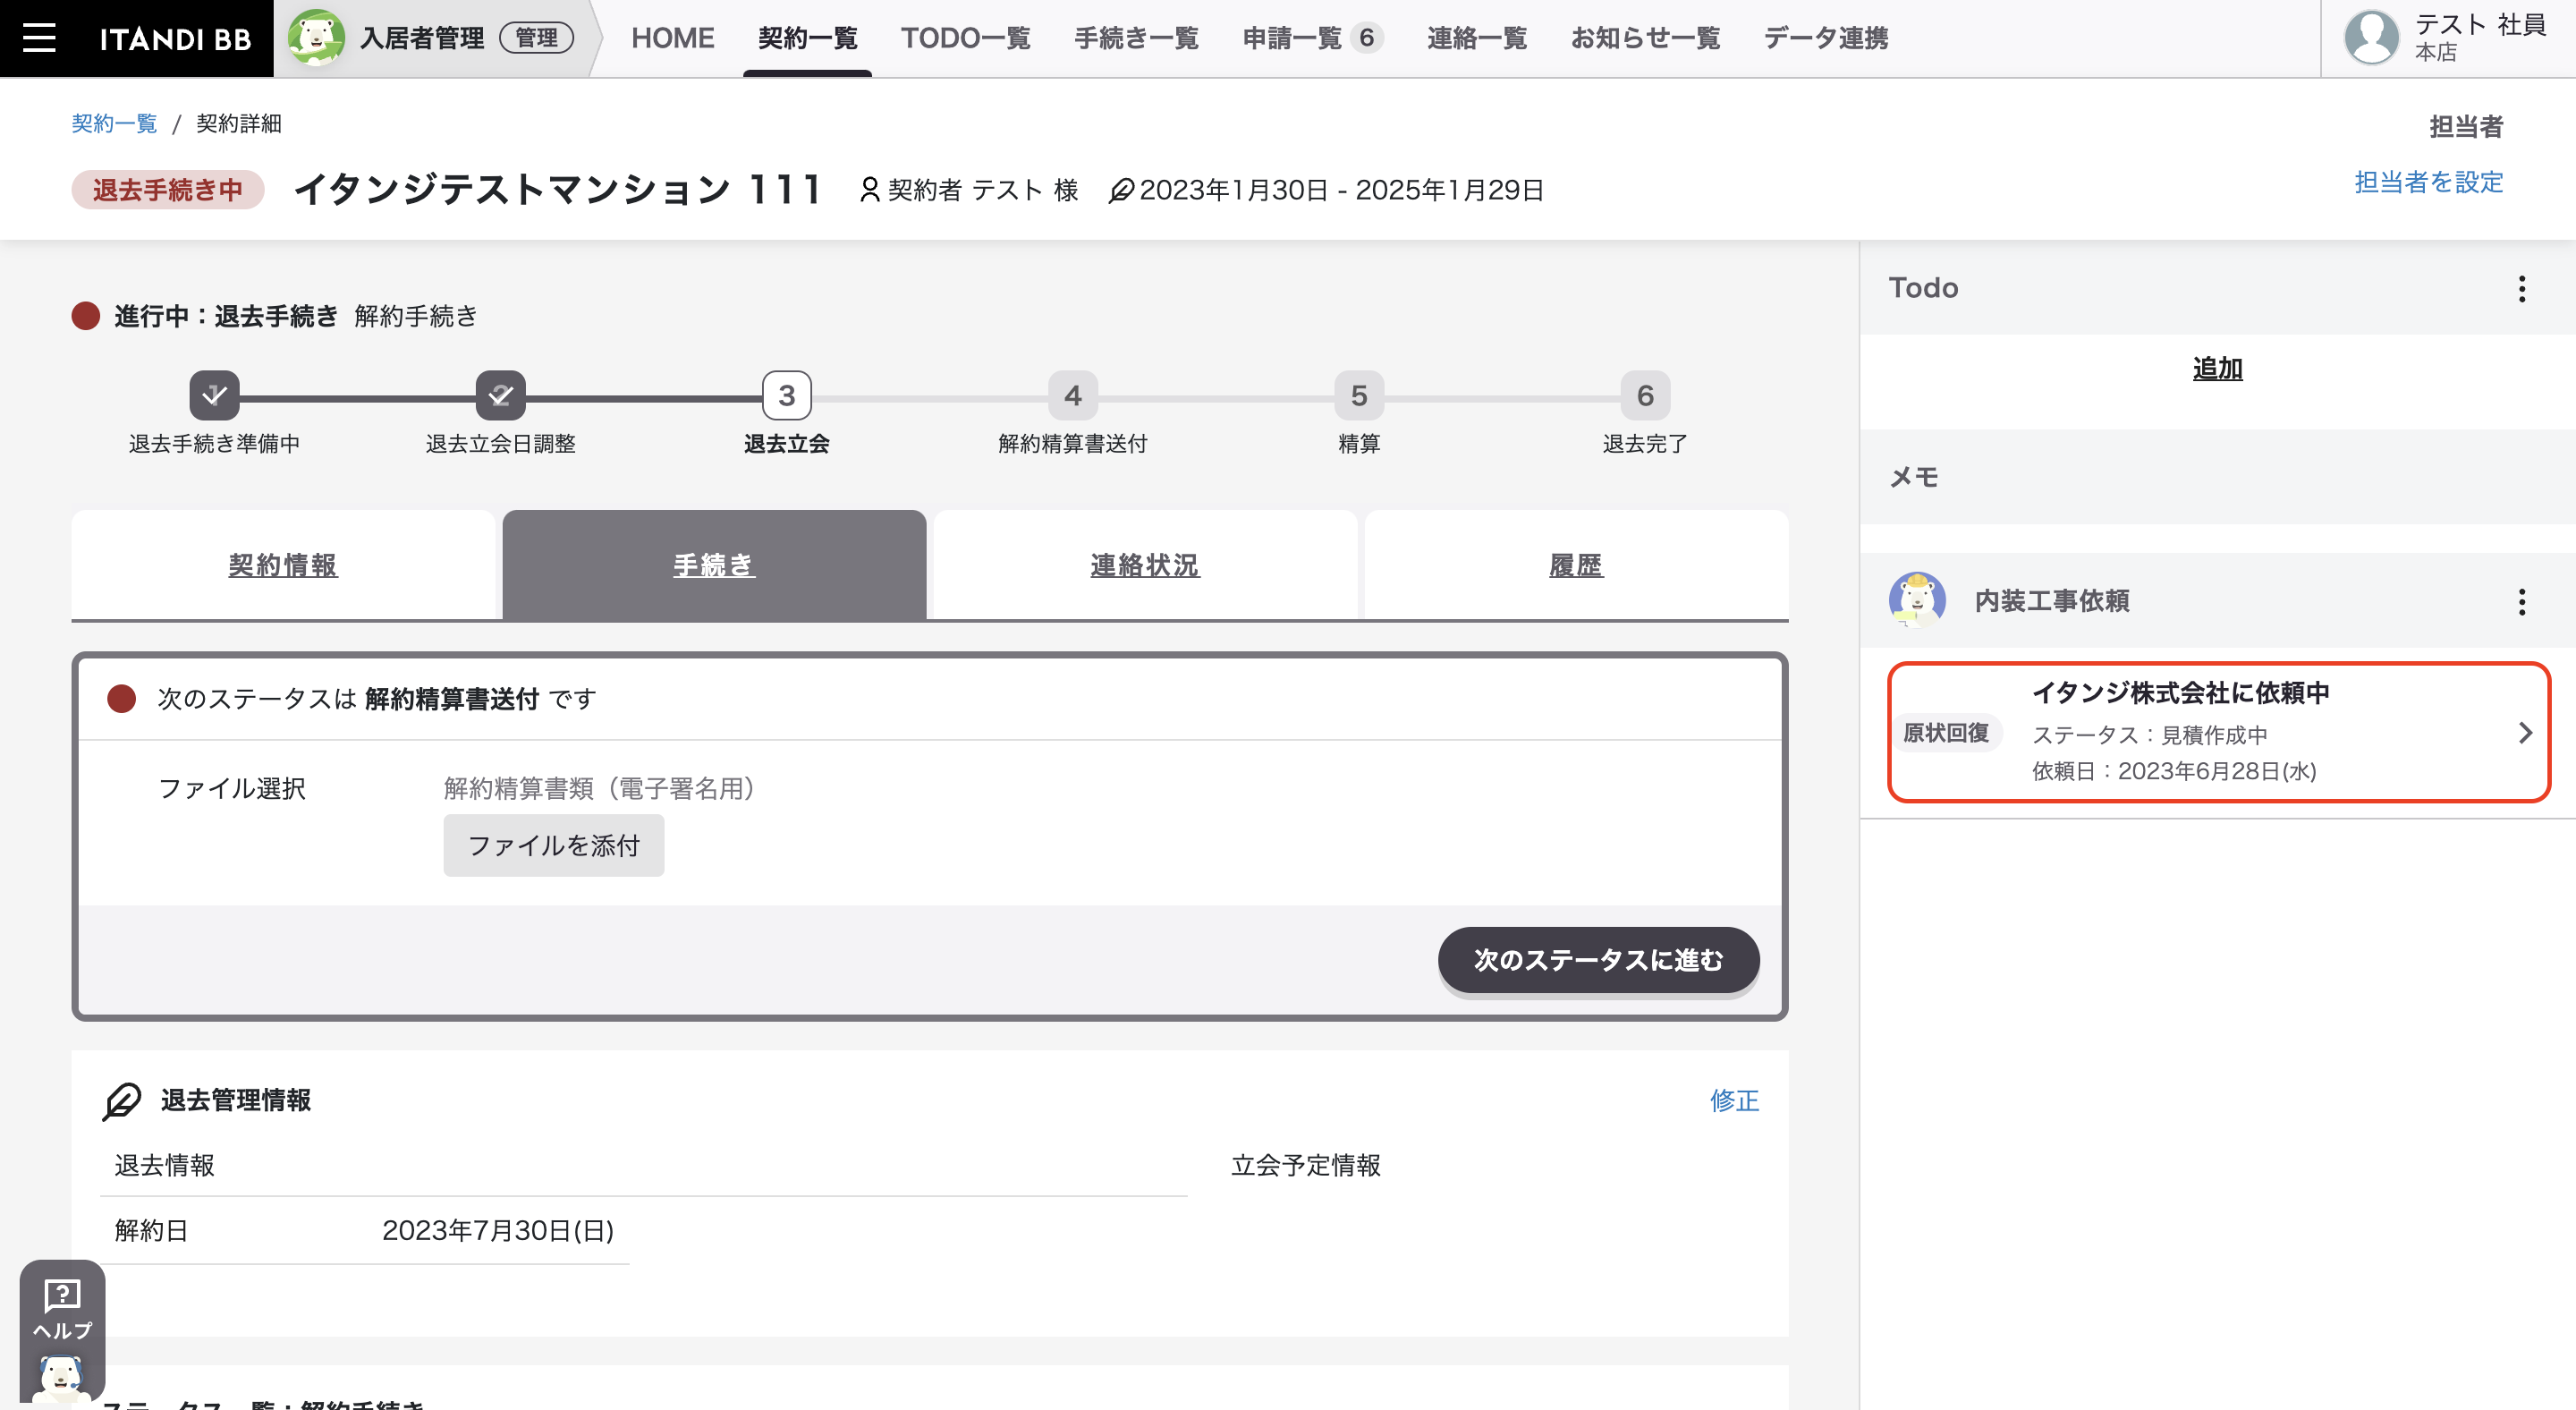Open the Todo three-dot menu
Screen dimensions: 2576x1410
click(2521, 289)
